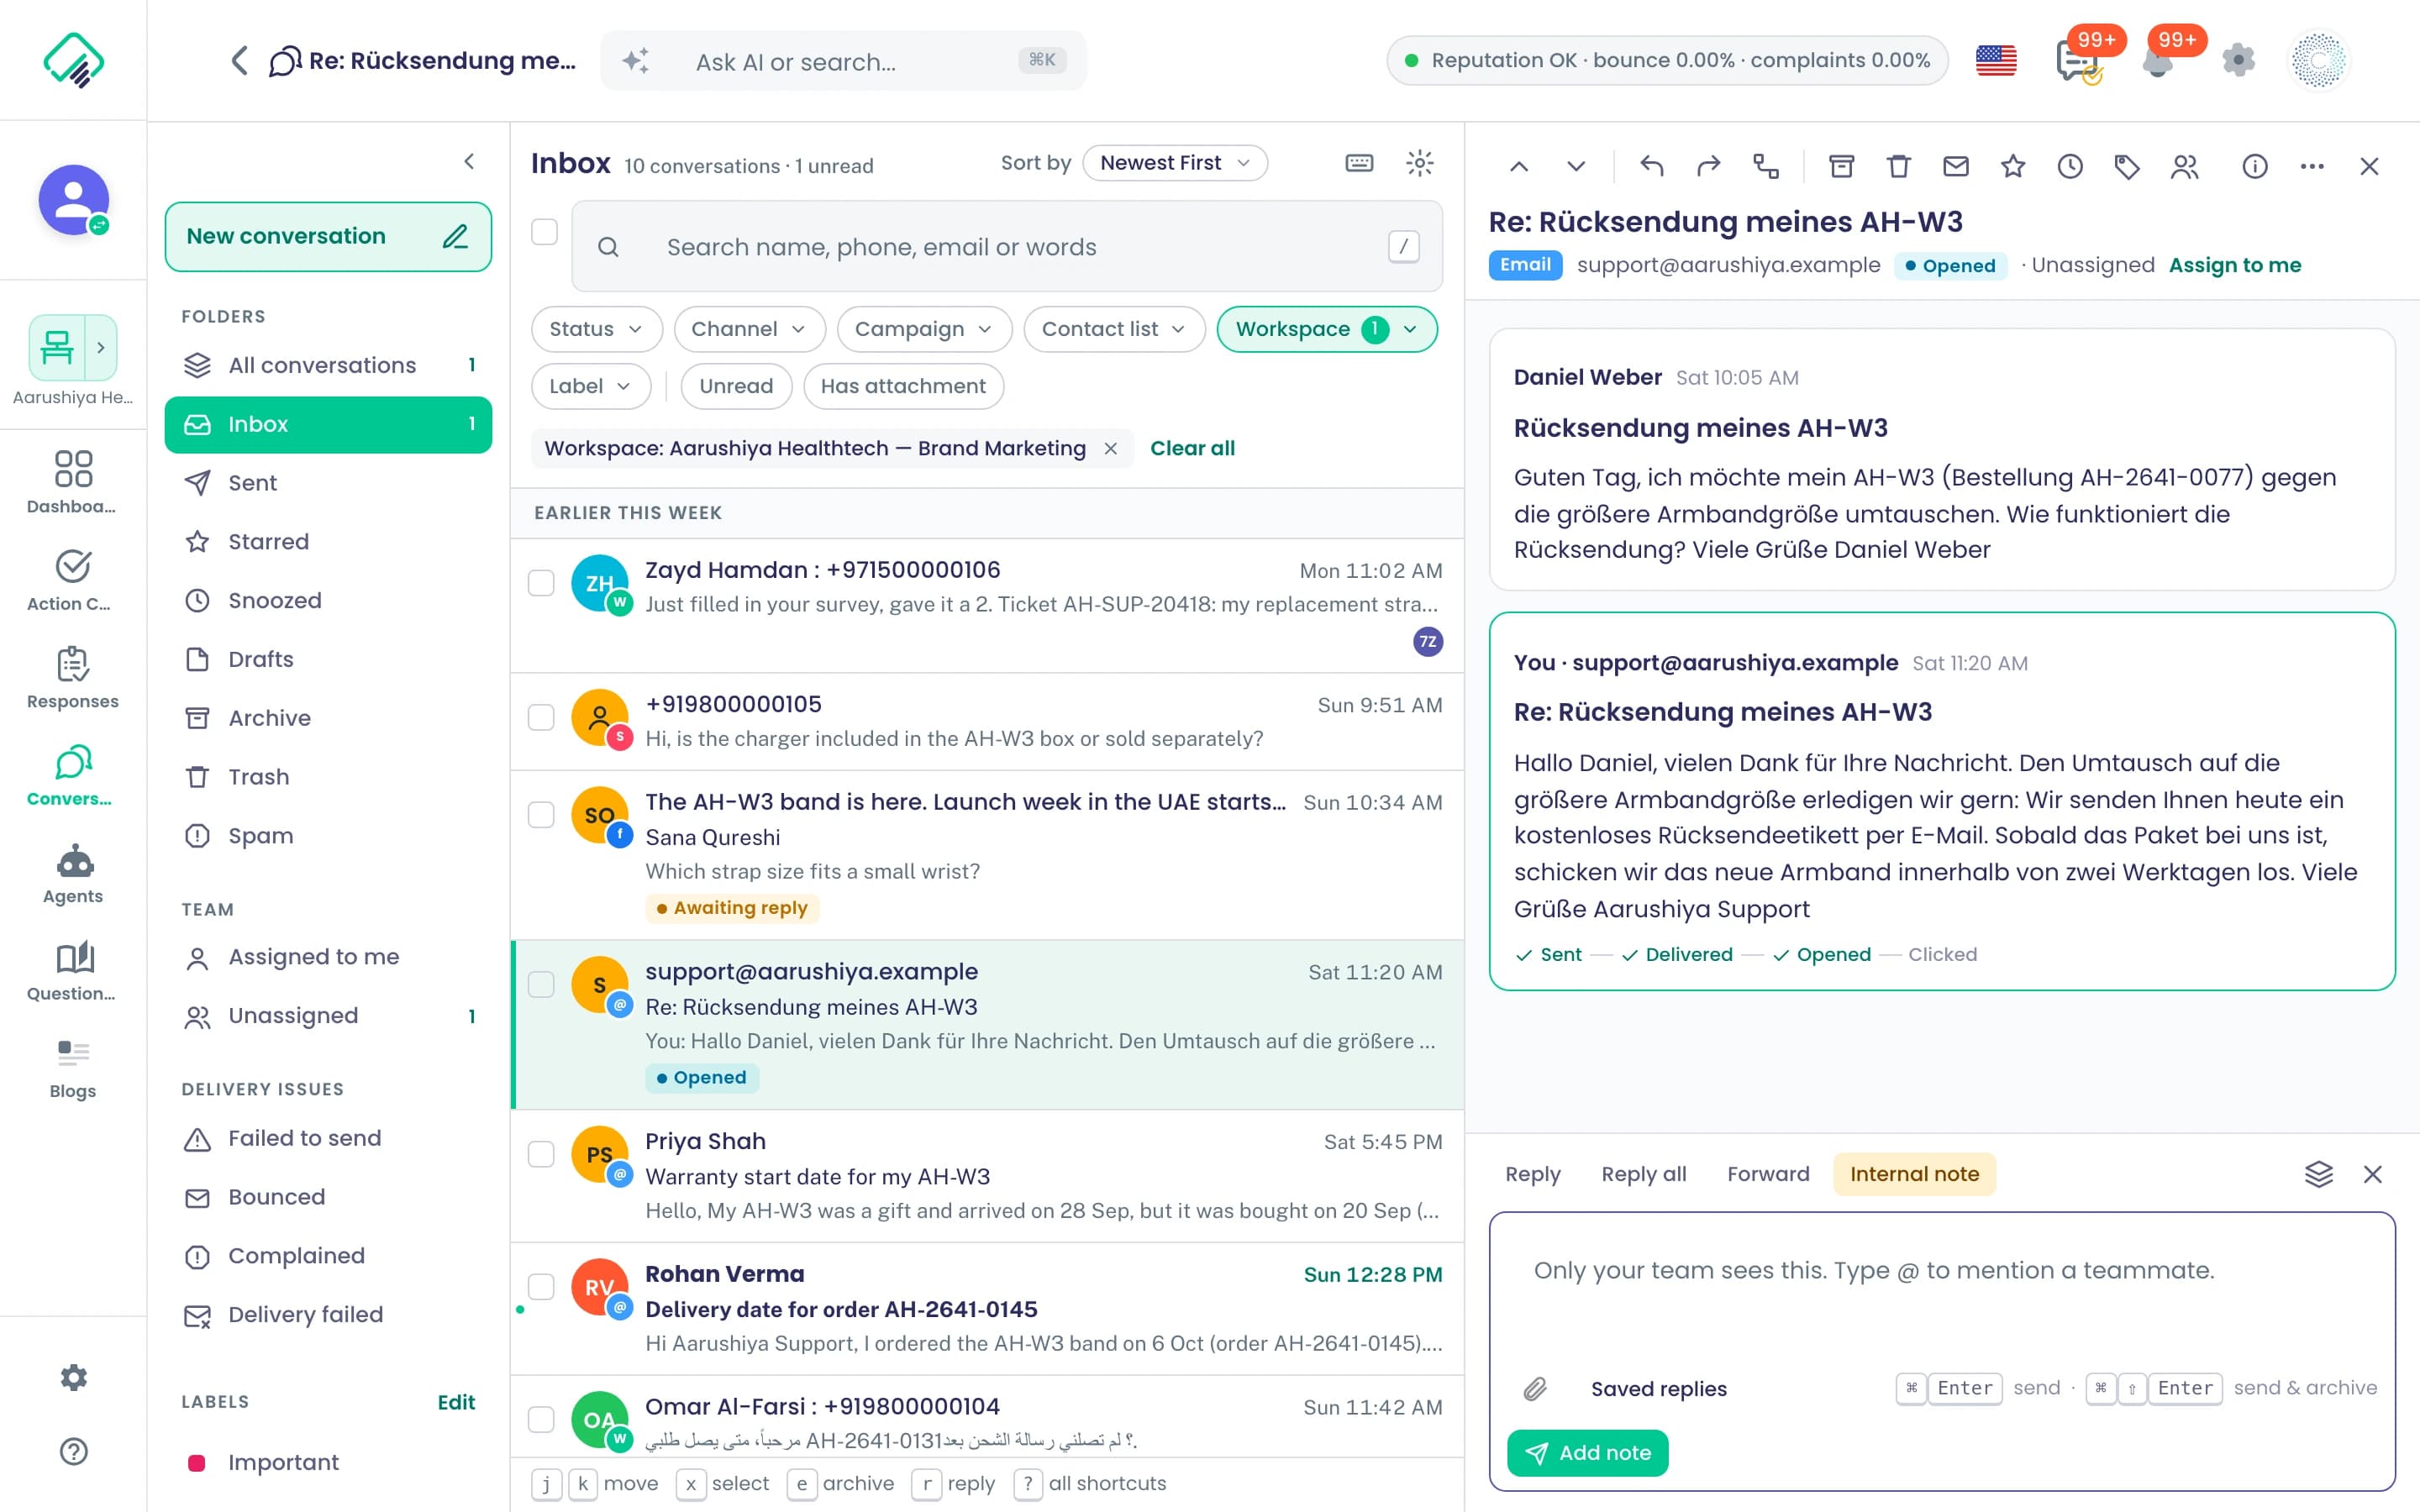Snooze conversation using the clock icon
This screenshot has height=1512, width=2420.
tap(2070, 166)
